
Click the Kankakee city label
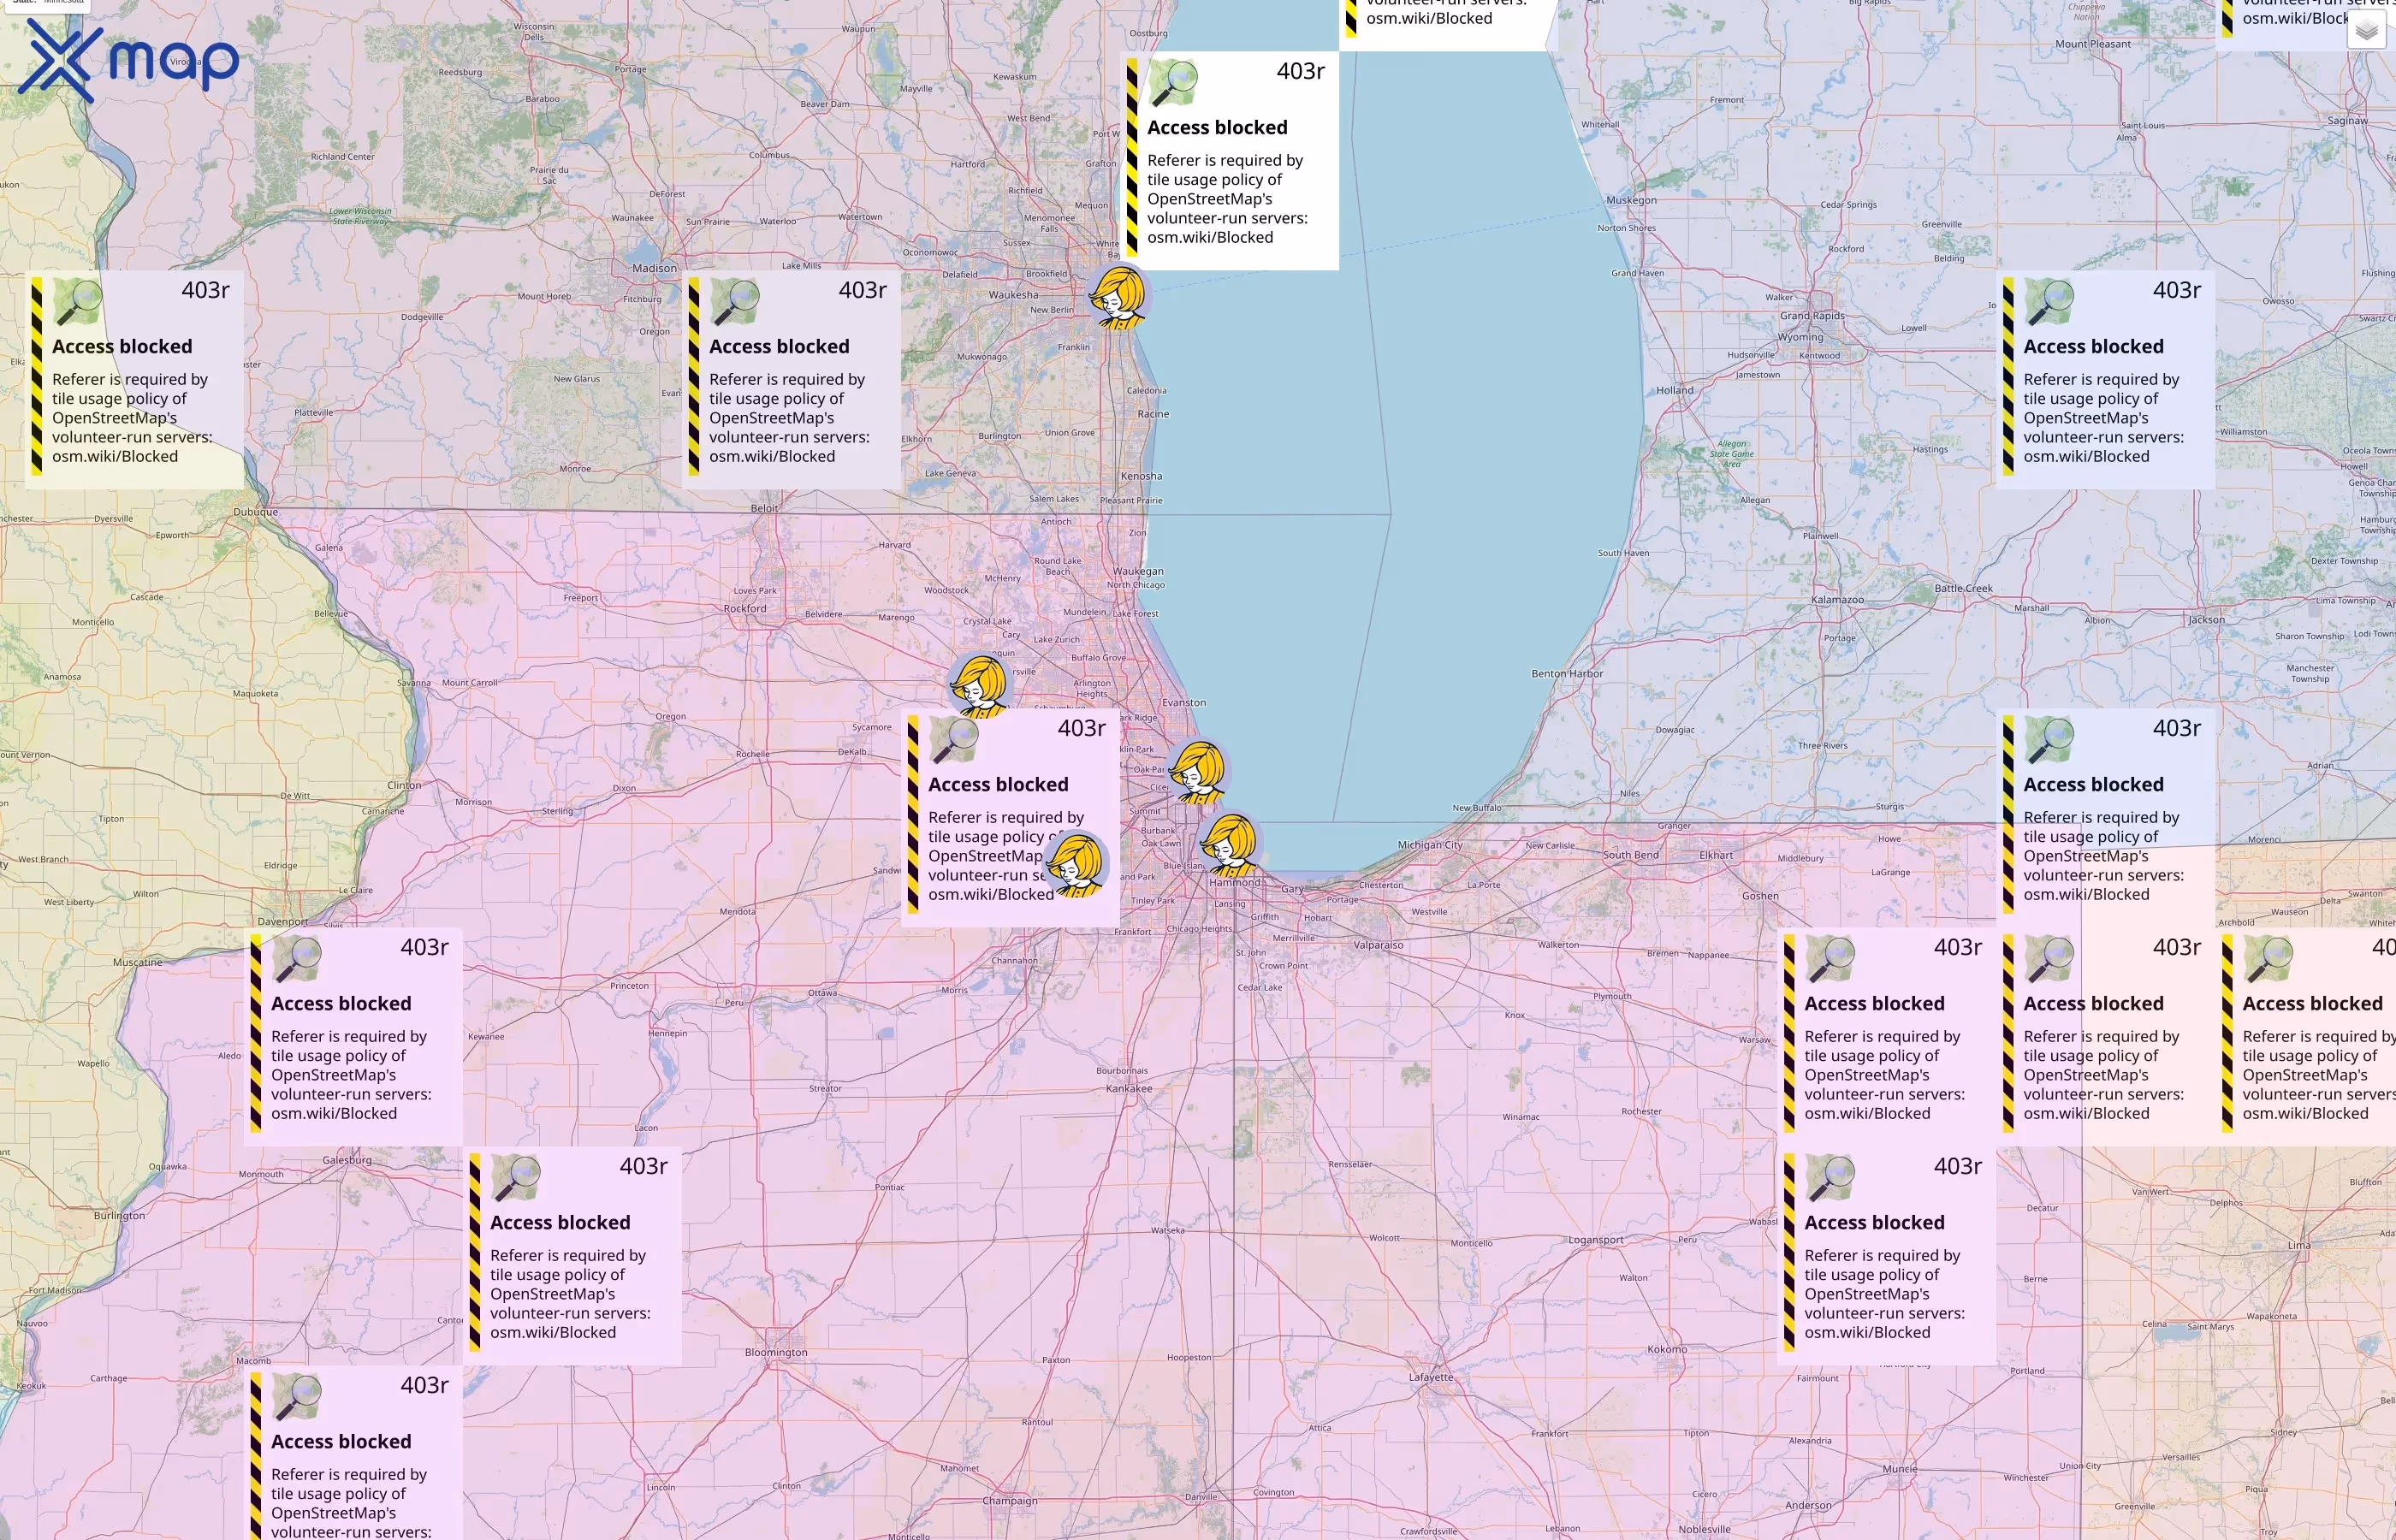1129,1088
